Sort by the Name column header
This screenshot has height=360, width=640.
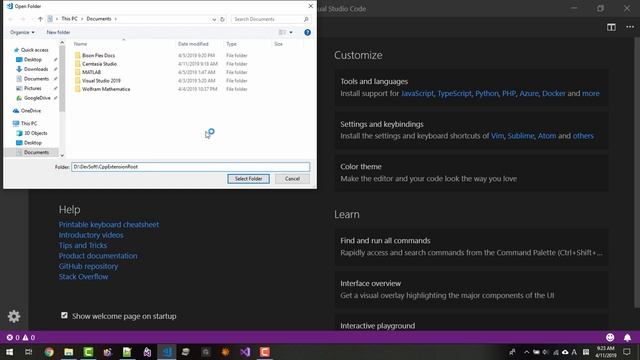(x=80, y=44)
